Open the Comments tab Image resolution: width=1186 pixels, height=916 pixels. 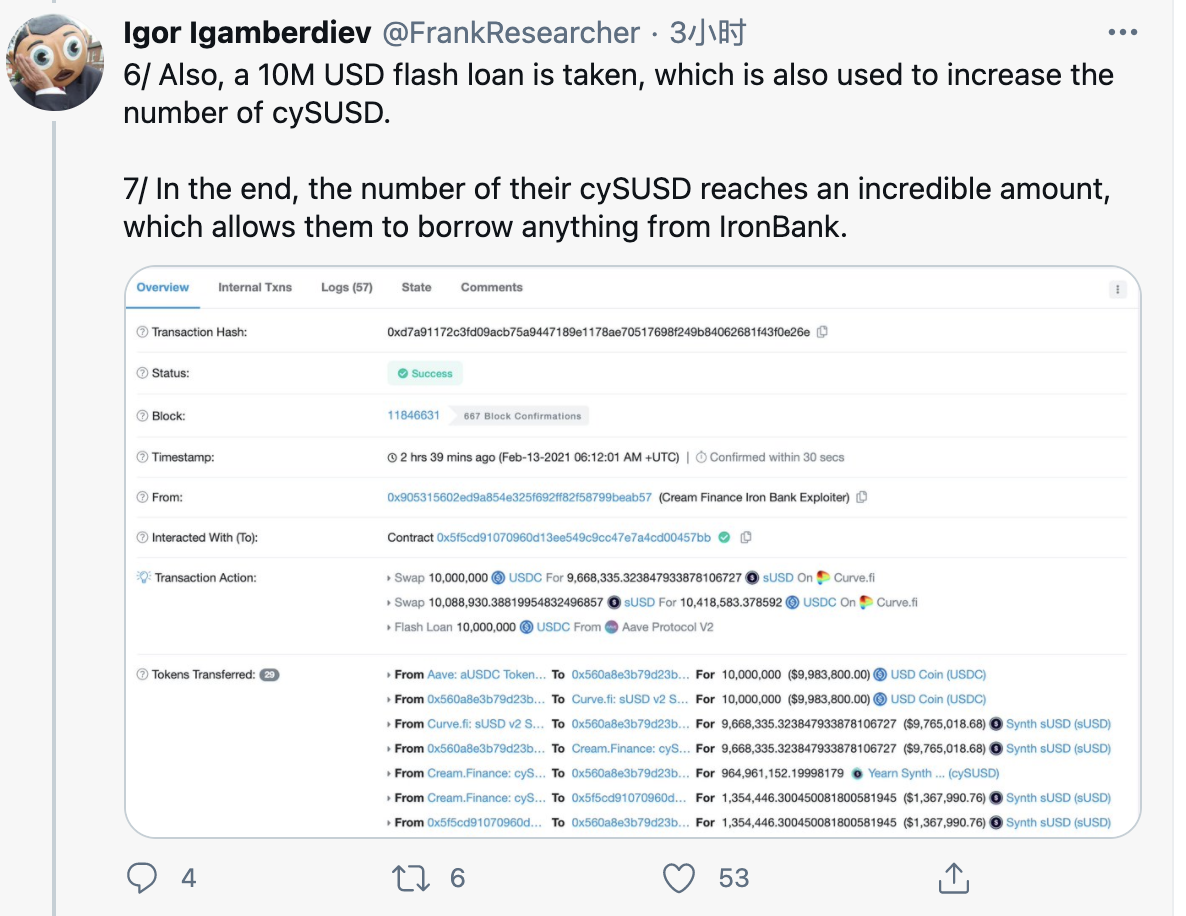coord(491,287)
